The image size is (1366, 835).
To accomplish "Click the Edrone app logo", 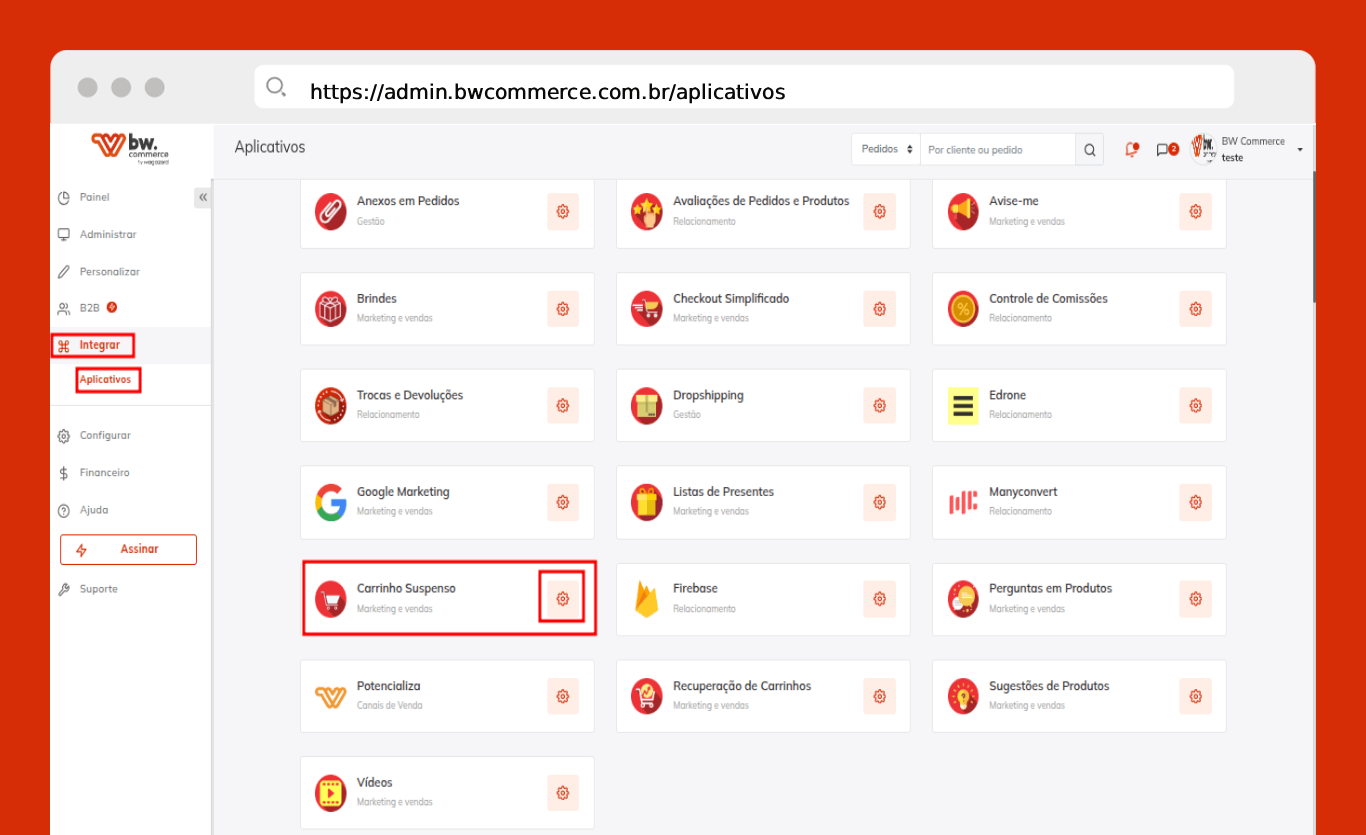I will [963, 405].
